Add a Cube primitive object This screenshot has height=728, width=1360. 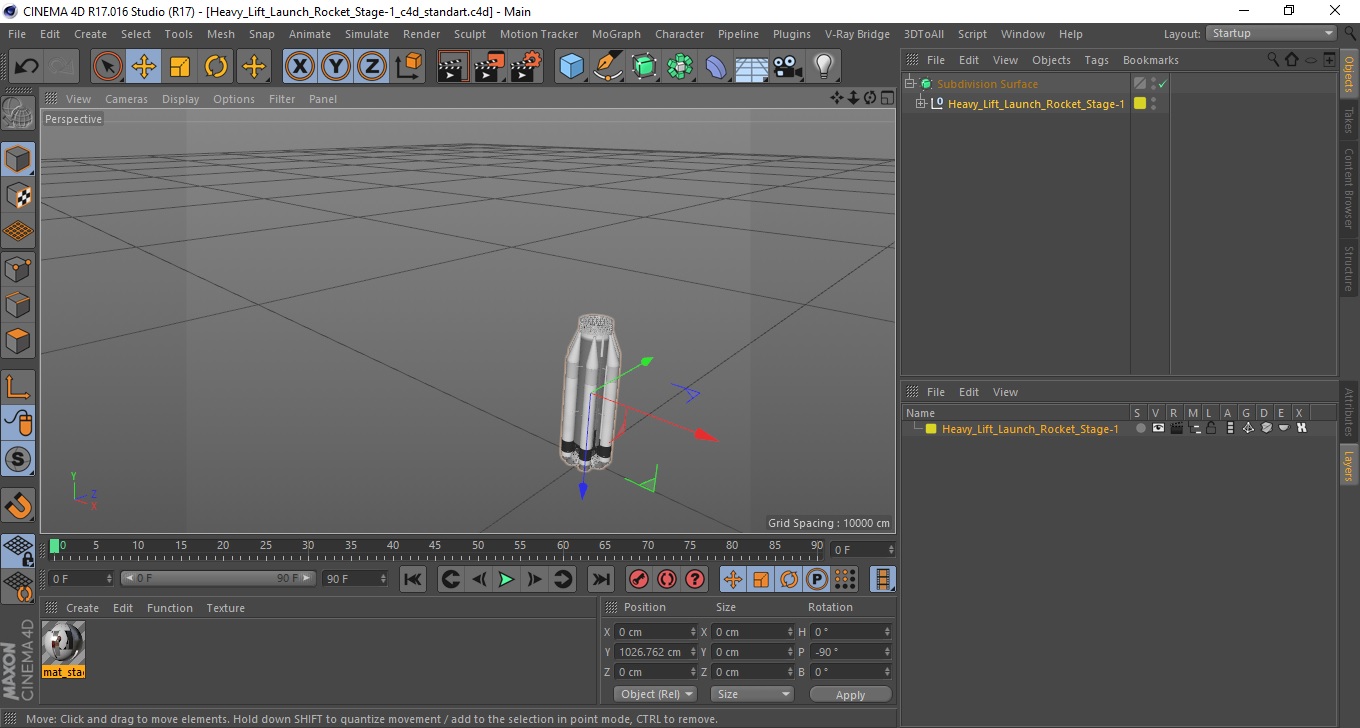571,67
